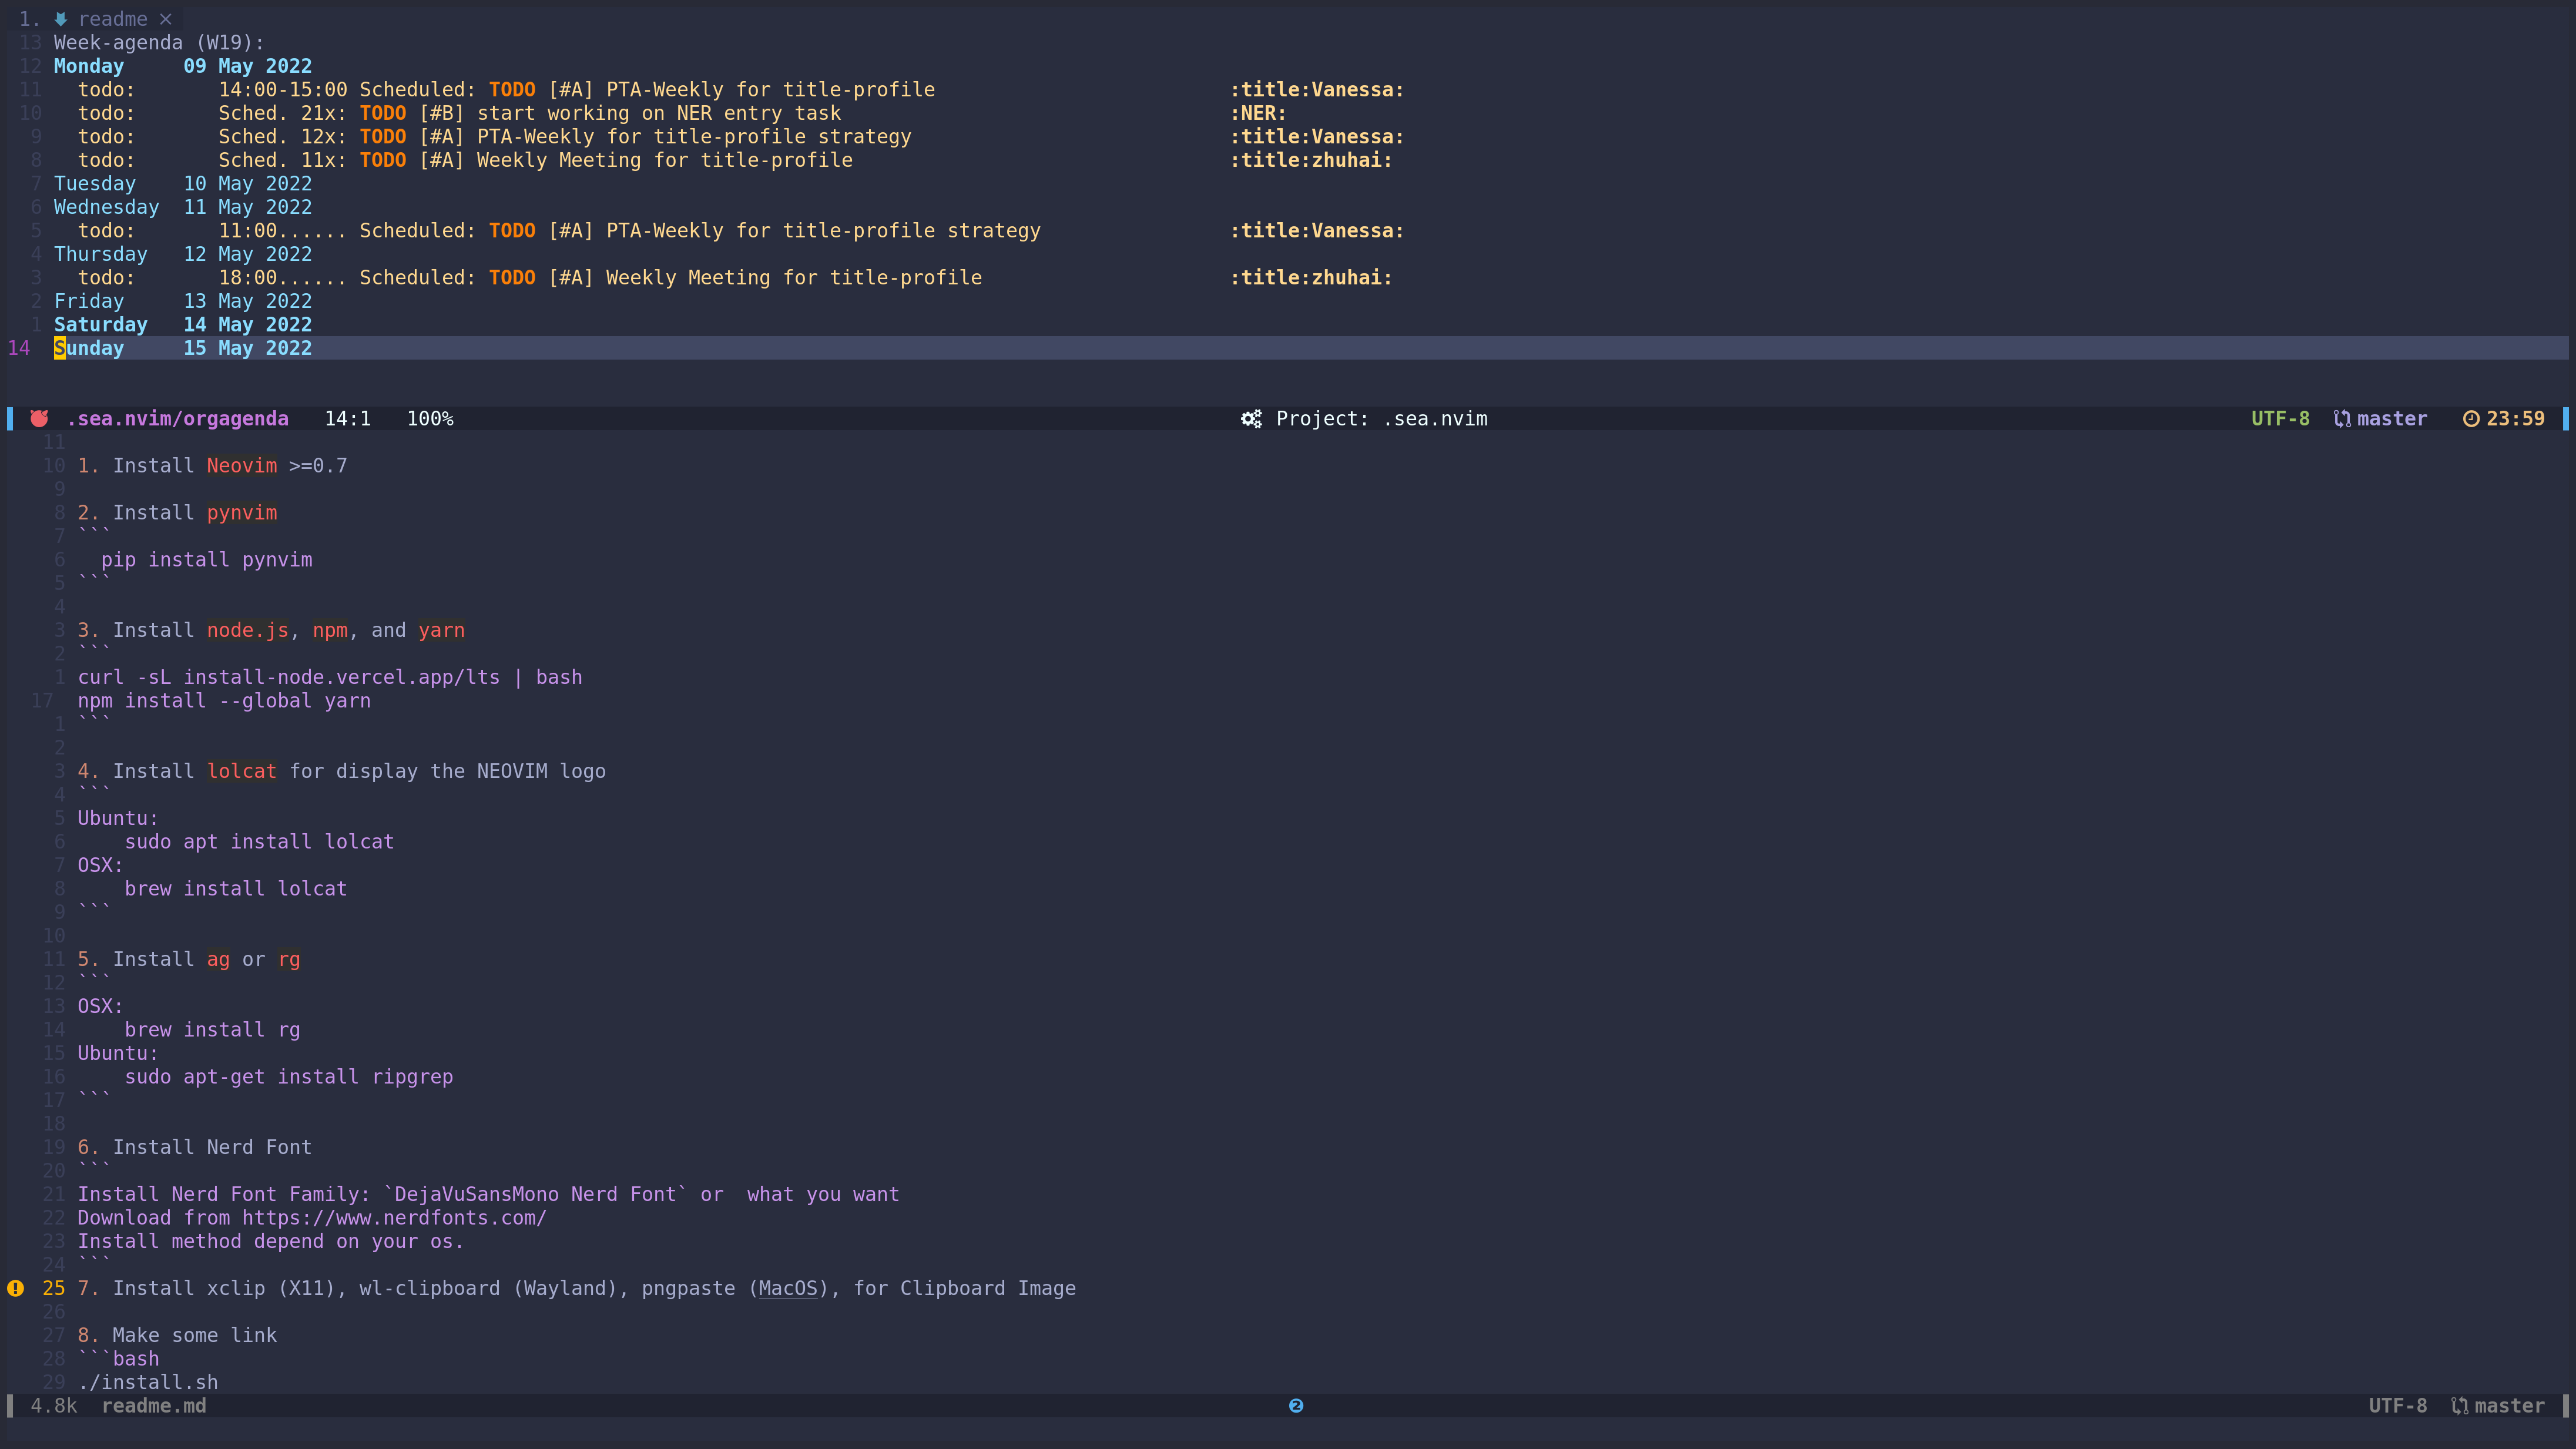Click readme.md filename in bottom statusline
The width and height of the screenshot is (2576, 1449).
[154, 1405]
